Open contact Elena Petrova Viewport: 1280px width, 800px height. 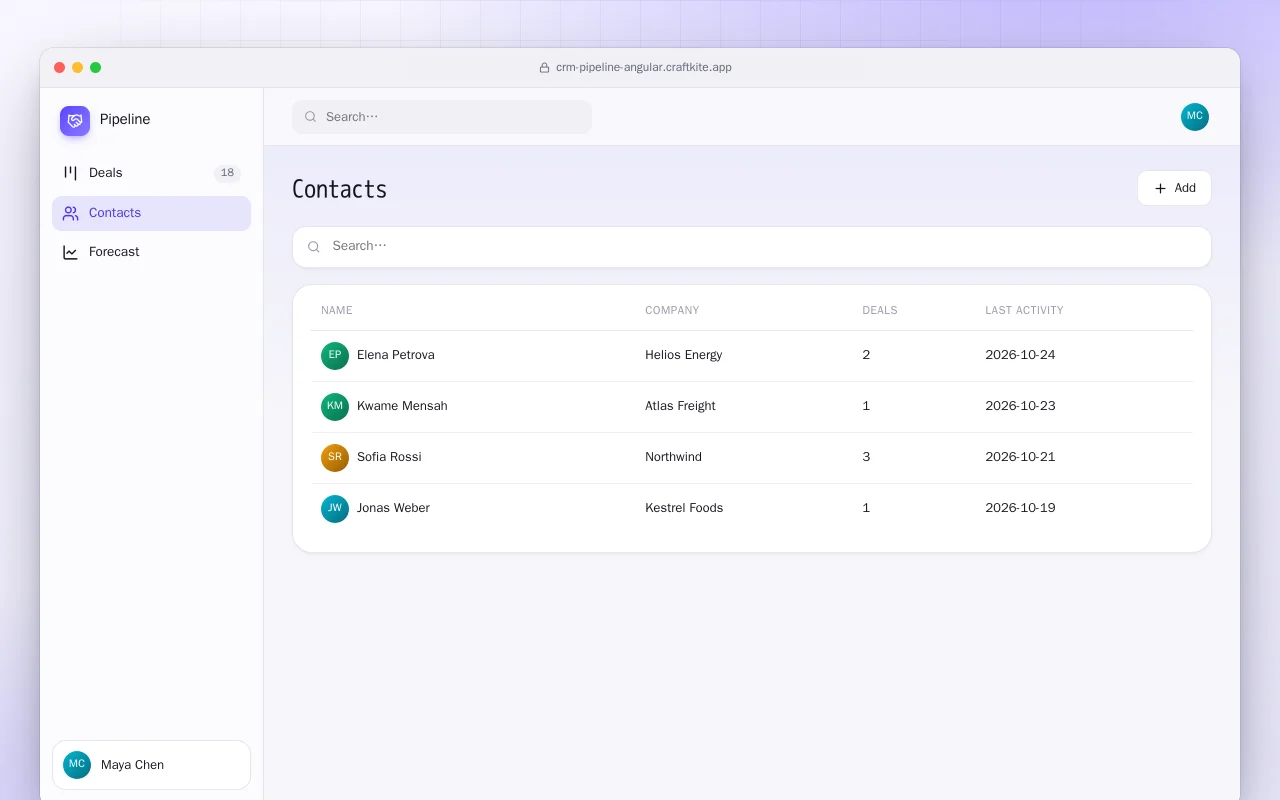[396, 355]
